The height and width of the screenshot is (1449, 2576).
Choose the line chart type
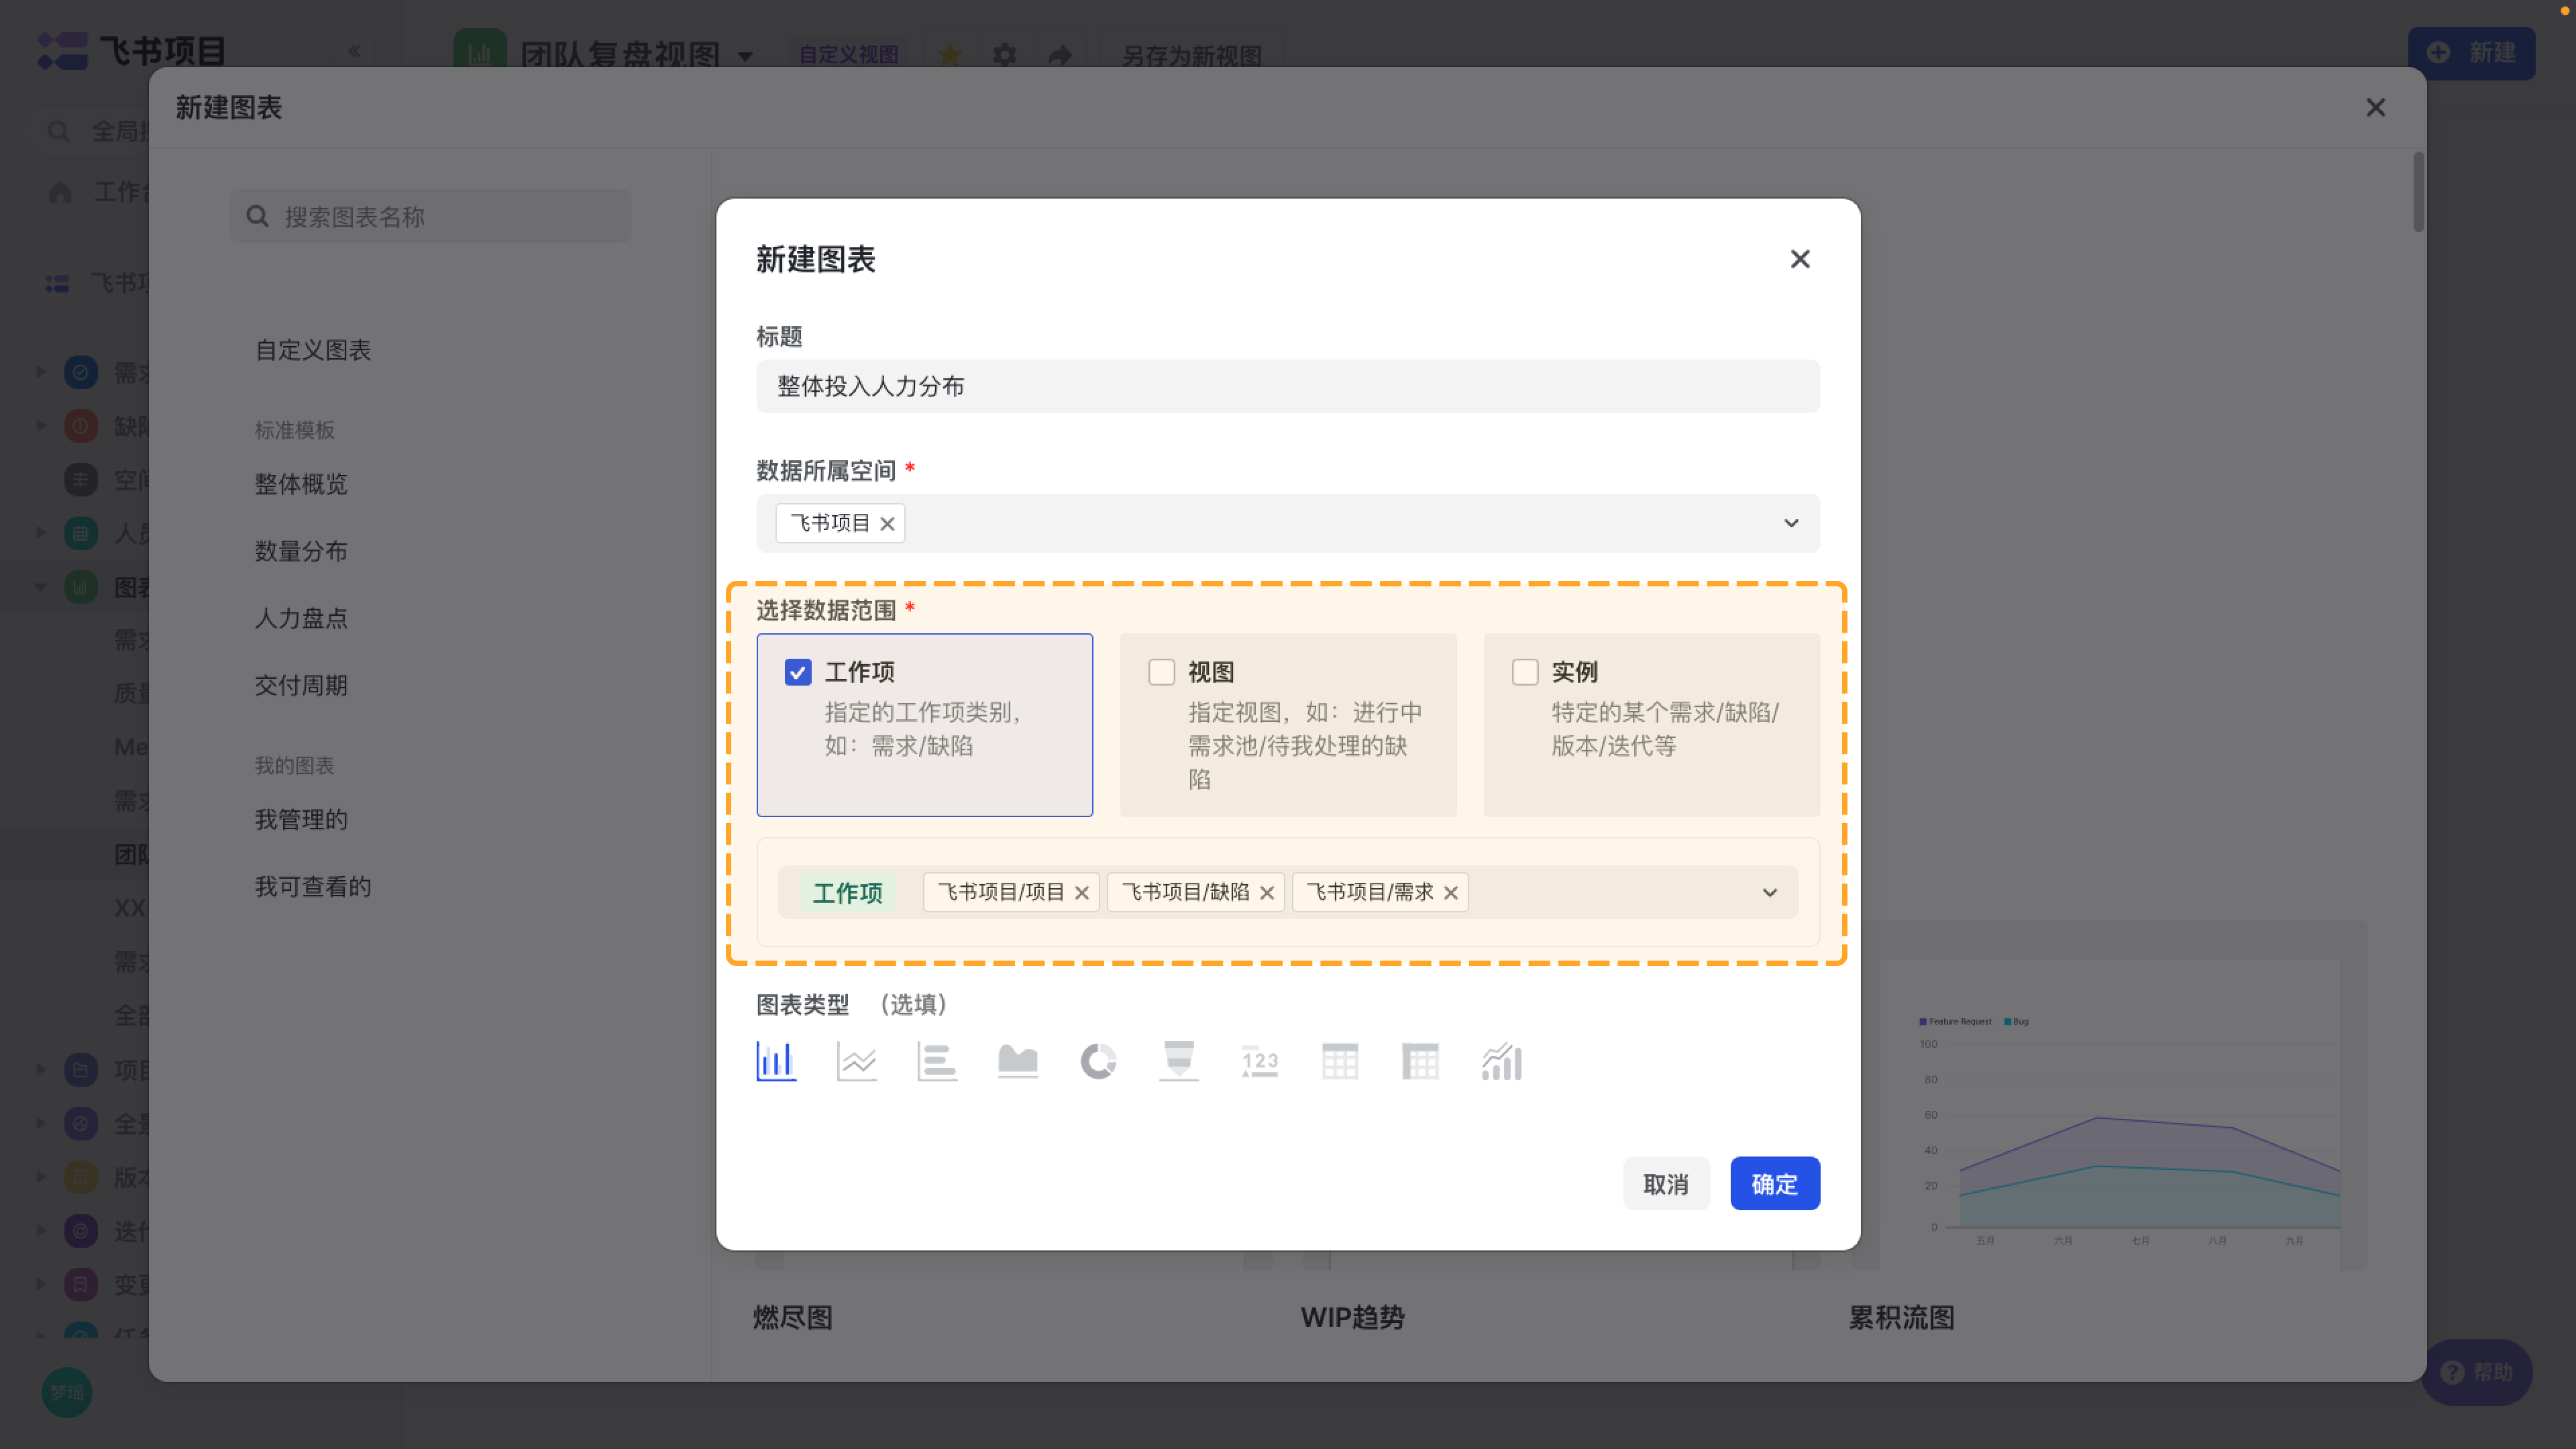[x=857, y=1061]
